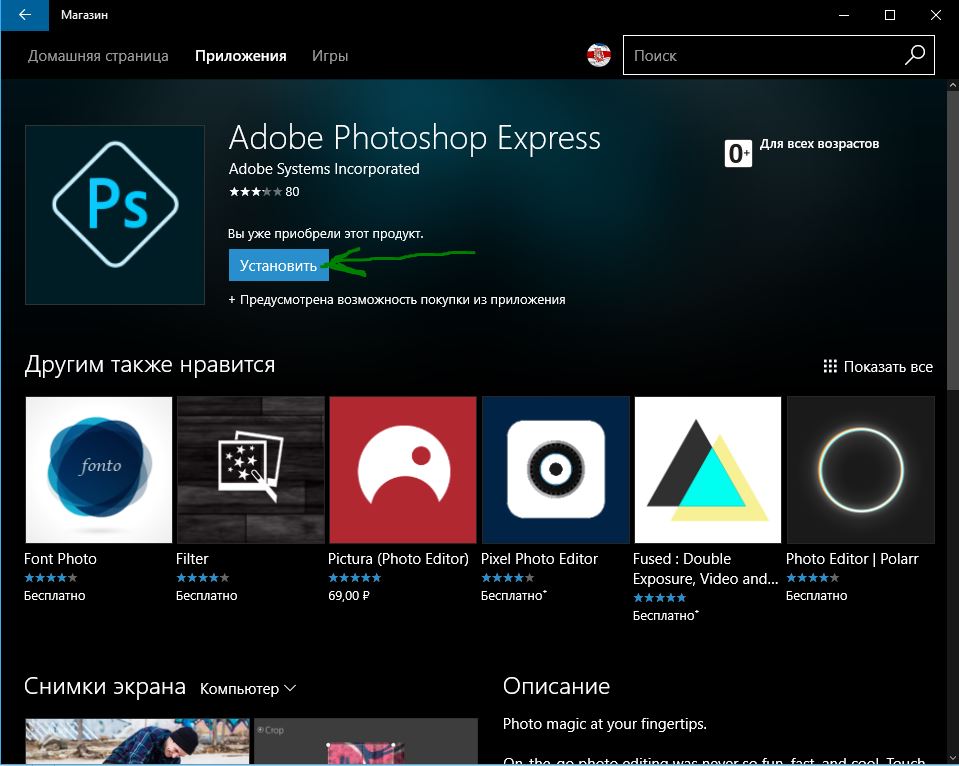This screenshot has width=959, height=766.
Task: Open the Fused Double Exposure app tile
Action: (x=708, y=470)
